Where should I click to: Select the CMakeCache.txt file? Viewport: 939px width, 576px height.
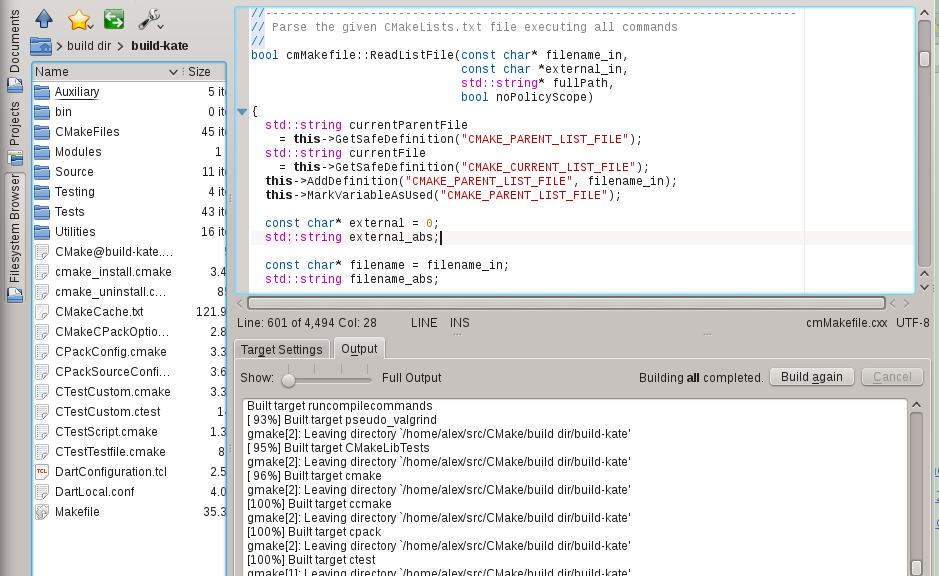tap(99, 312)
